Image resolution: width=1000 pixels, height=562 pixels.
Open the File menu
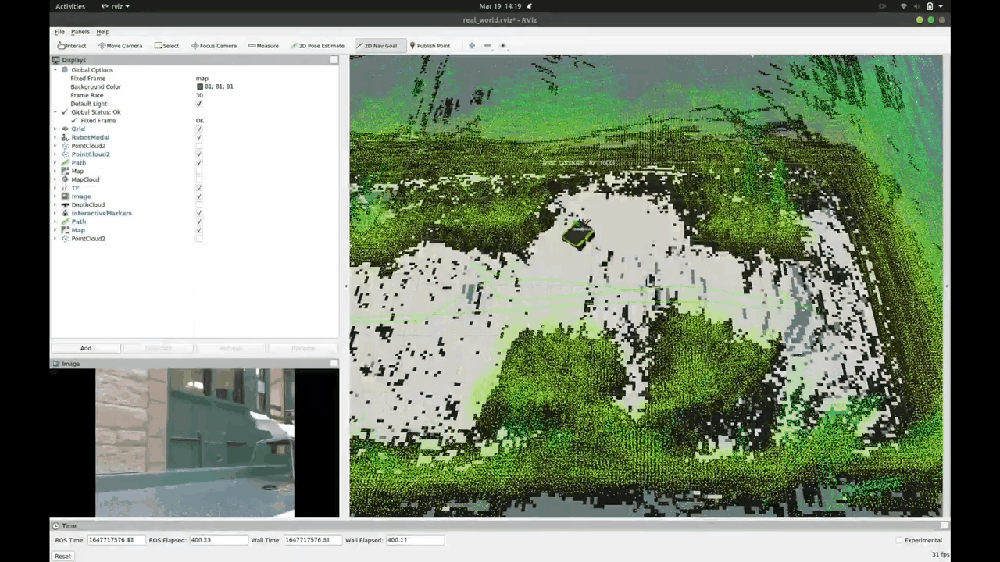pos(60,32)
